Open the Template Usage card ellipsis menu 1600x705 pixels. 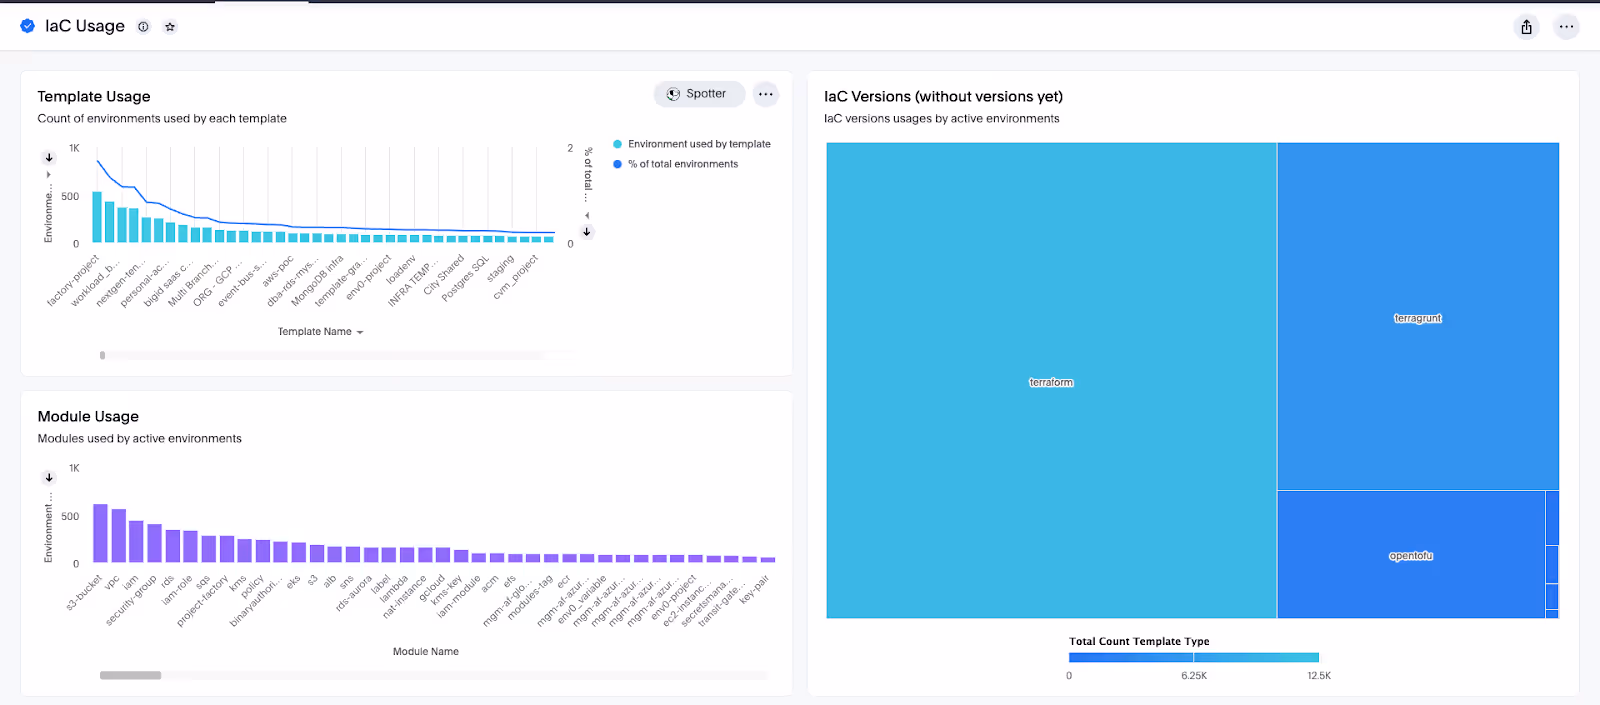[765, 94]
